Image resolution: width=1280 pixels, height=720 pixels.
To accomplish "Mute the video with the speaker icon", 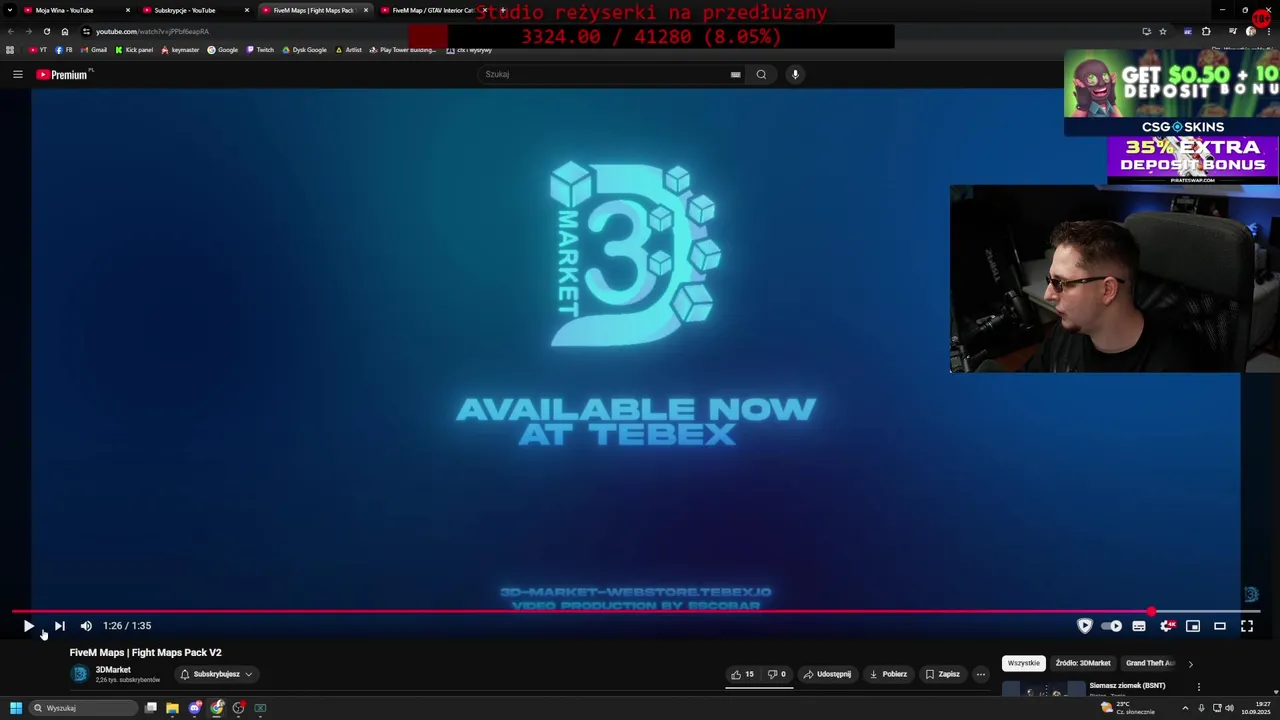I will coord(86,626).
